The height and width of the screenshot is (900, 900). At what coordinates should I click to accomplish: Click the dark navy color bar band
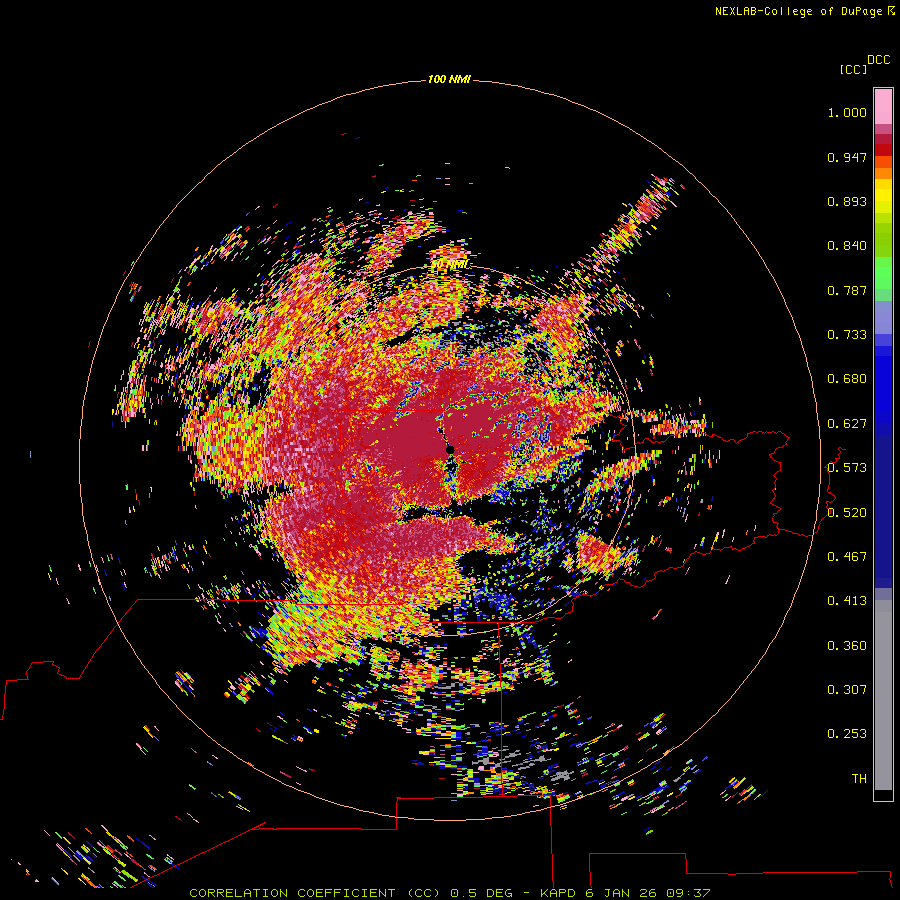coord(883,511)
